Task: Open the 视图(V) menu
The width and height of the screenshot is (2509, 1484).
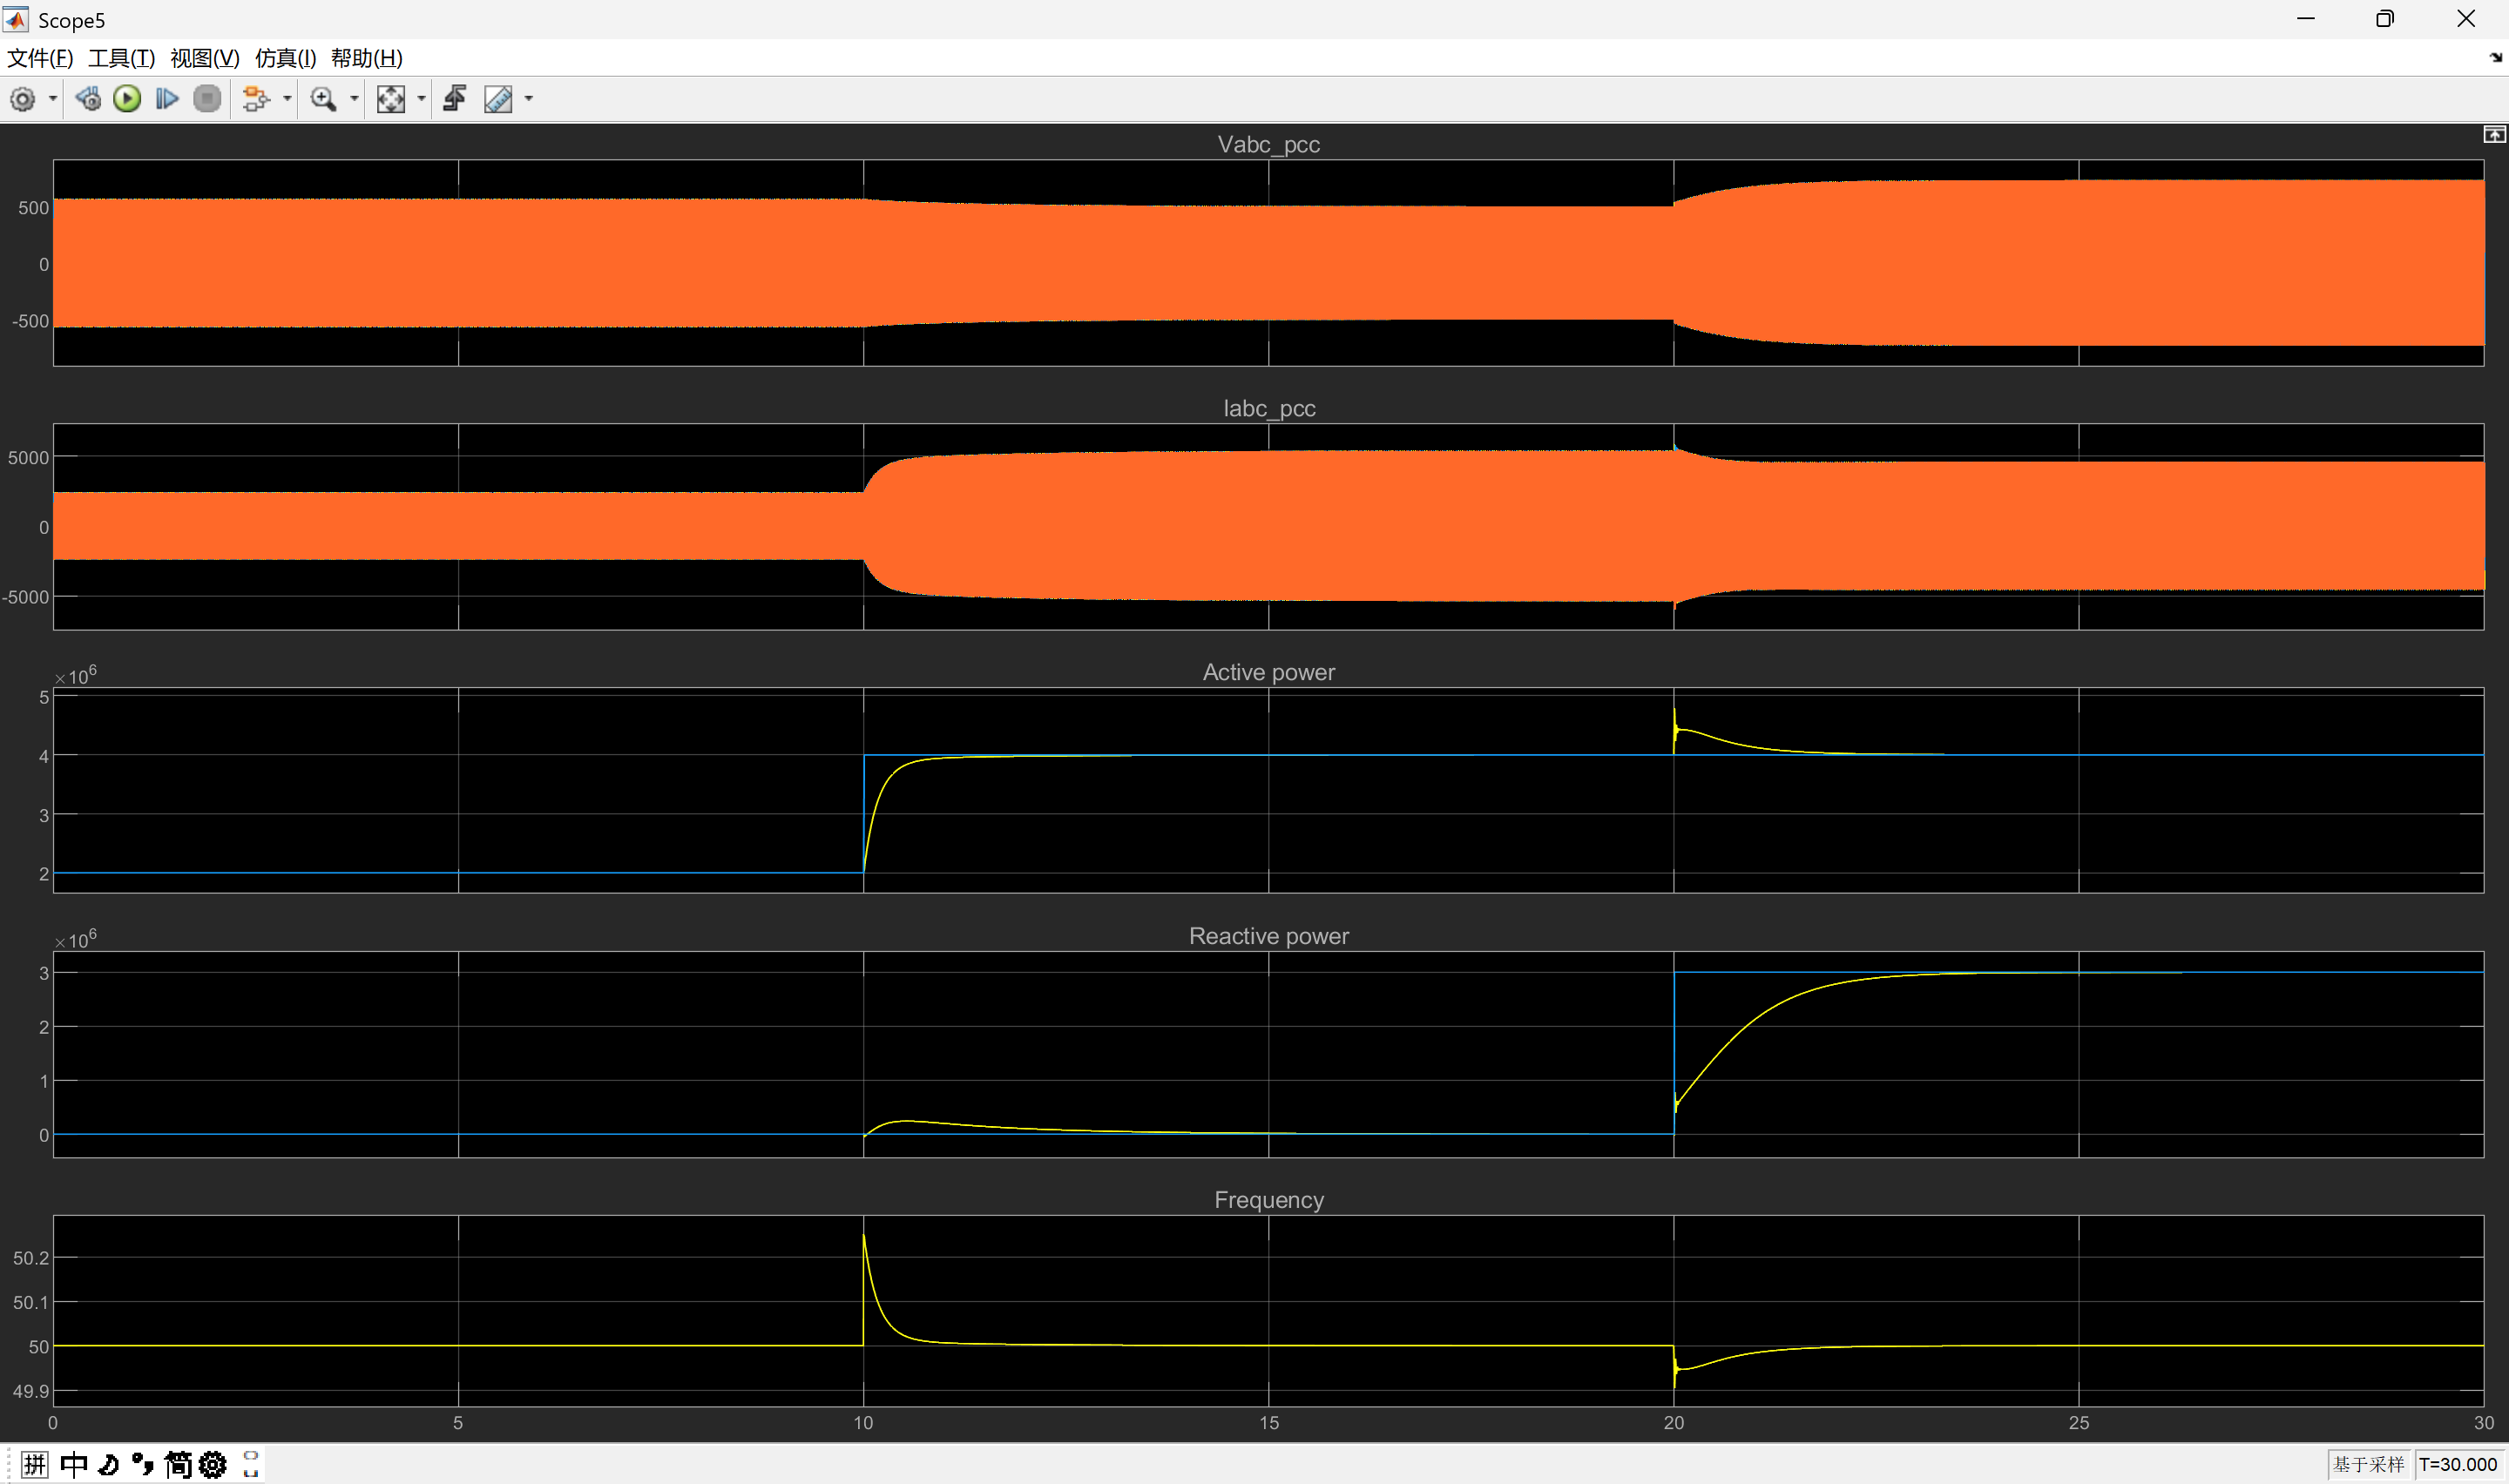Action: pos(204,58)
